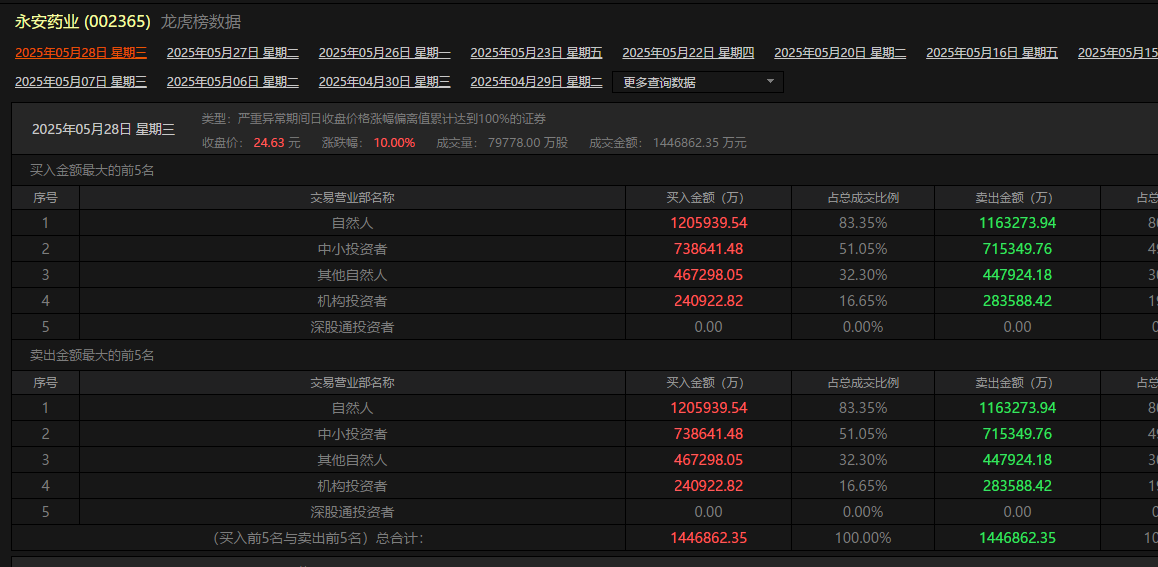Click the 成交量 value 79778.00 万股

point(528,142)
